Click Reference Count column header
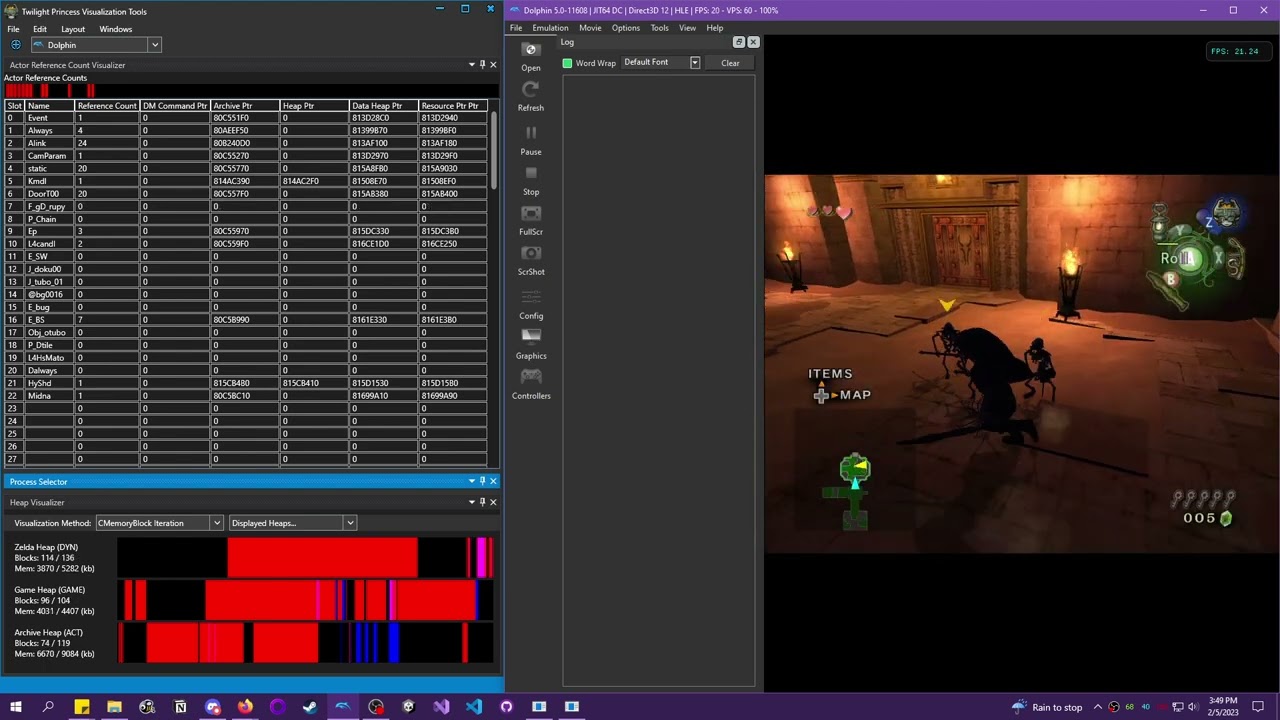 pyautogui.click(x=107, y=105)
